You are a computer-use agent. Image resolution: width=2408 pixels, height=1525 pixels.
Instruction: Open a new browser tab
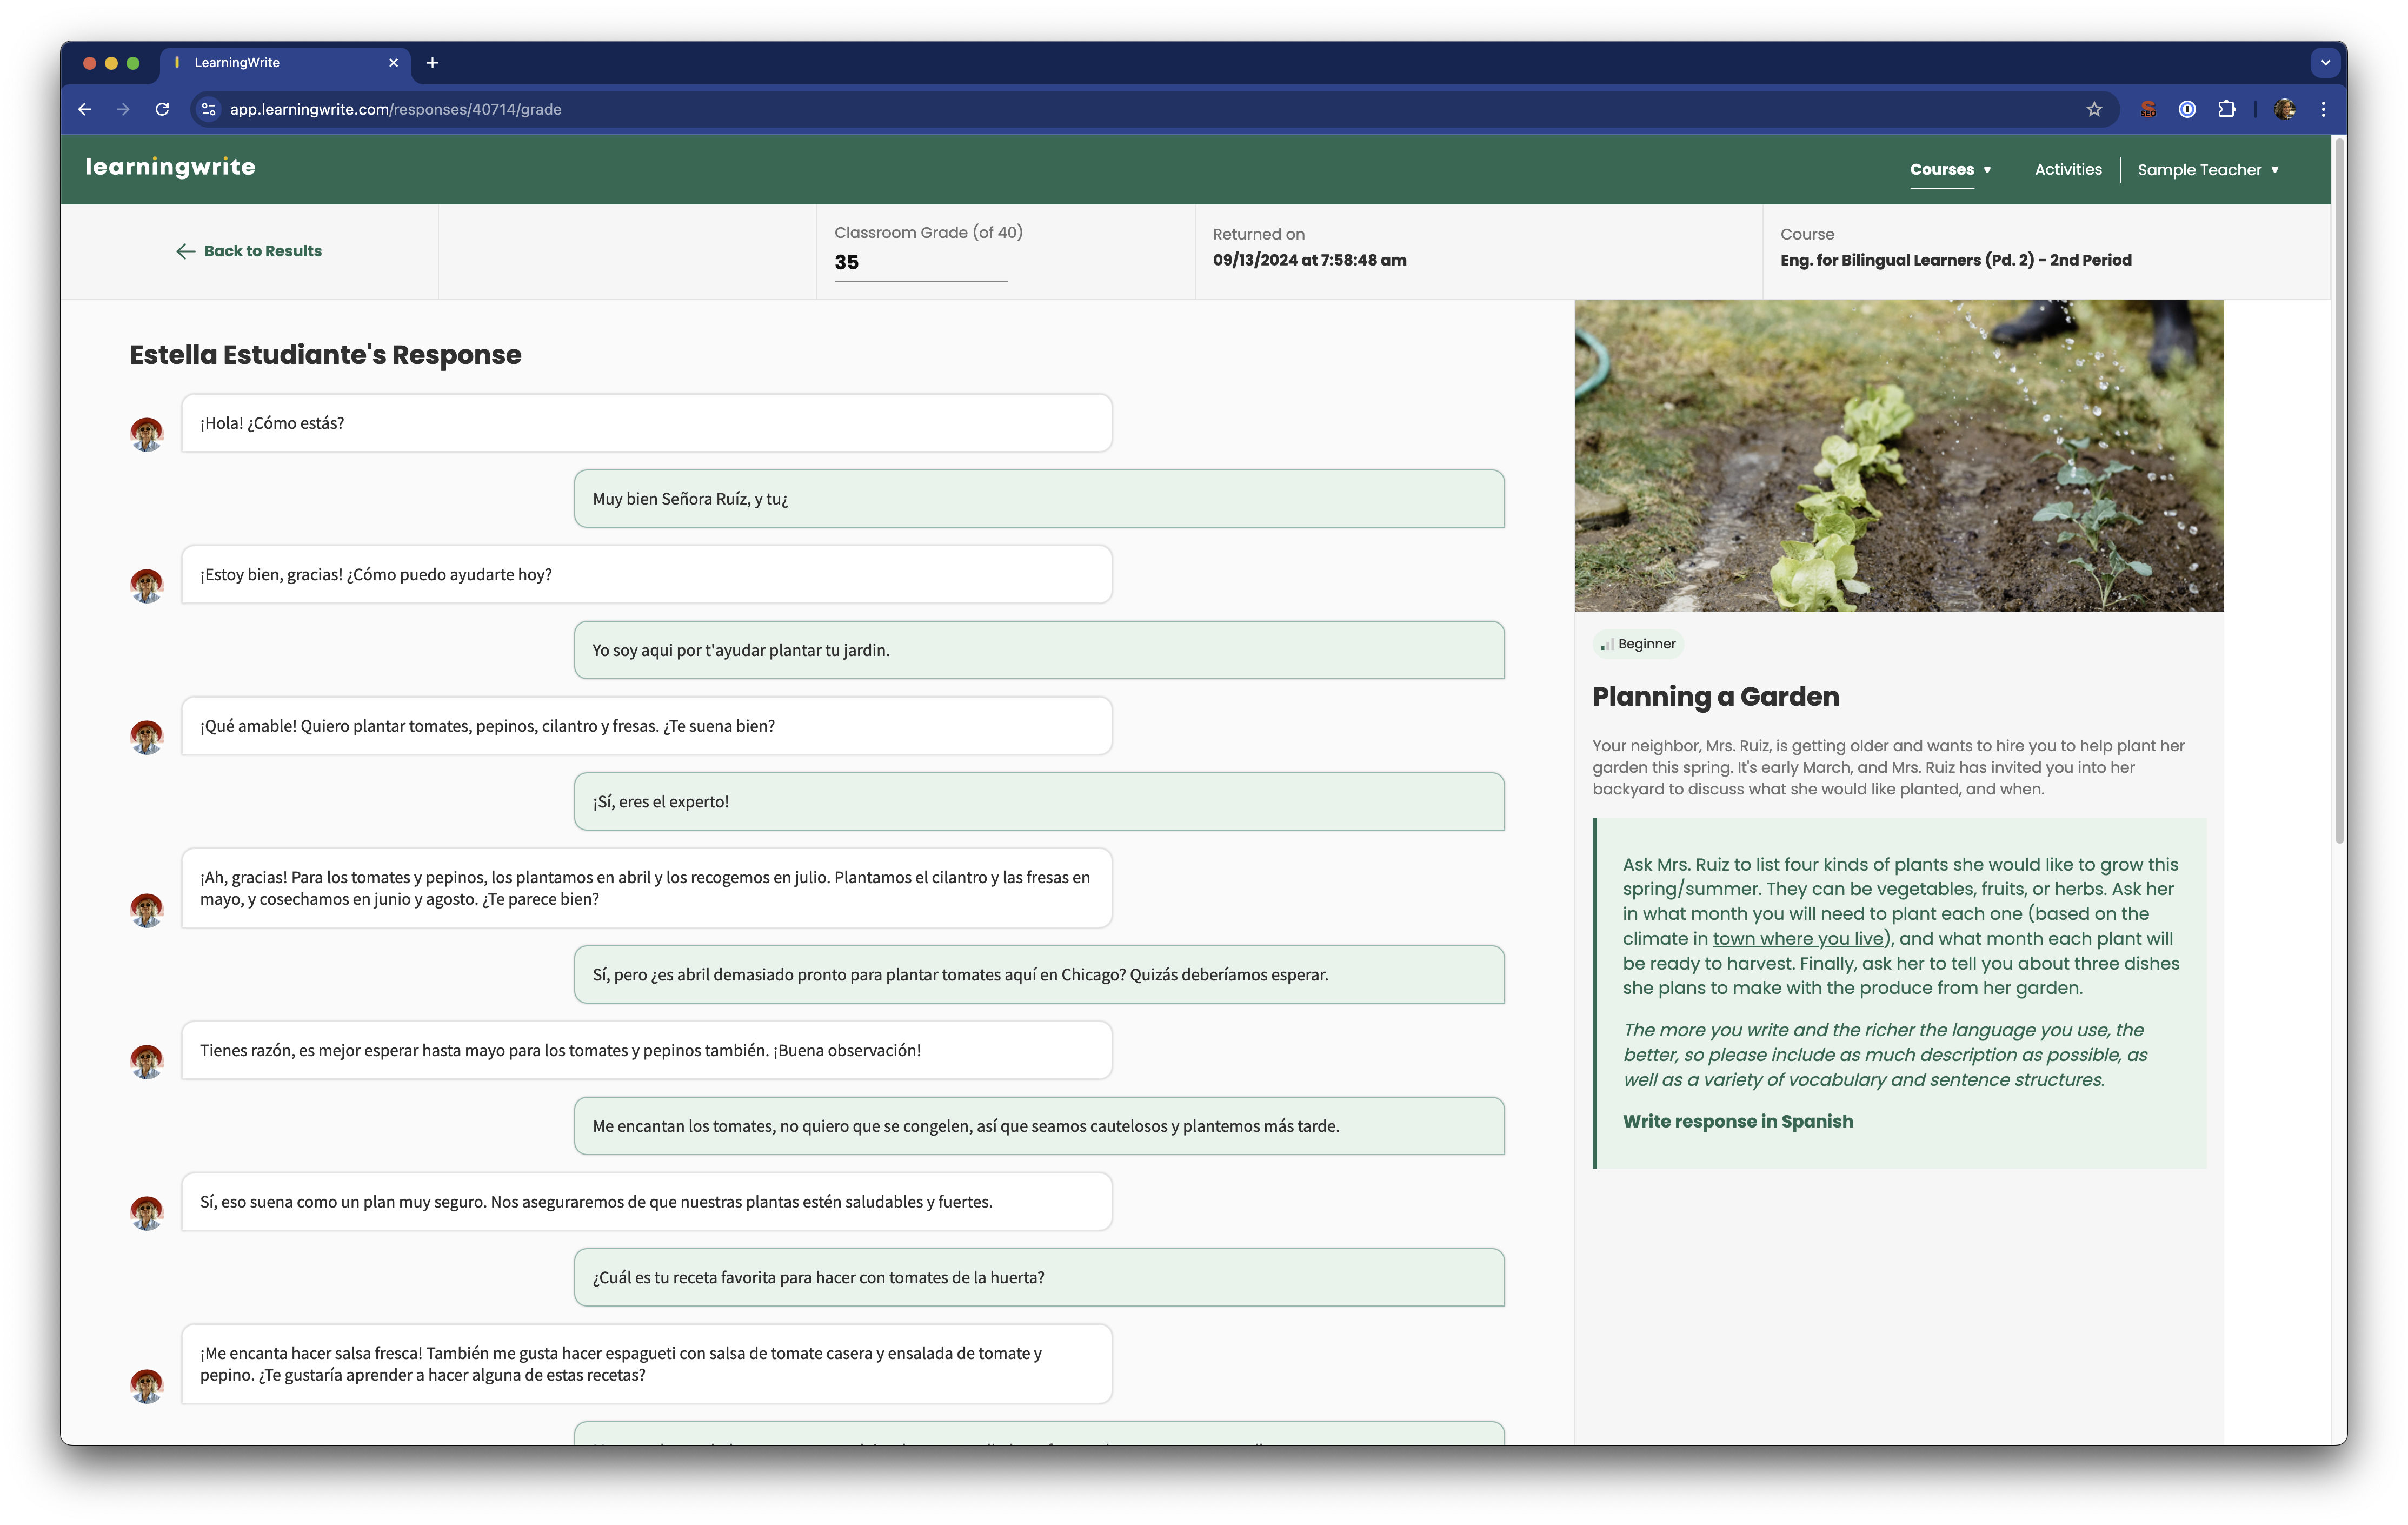[x=432, y=62]
